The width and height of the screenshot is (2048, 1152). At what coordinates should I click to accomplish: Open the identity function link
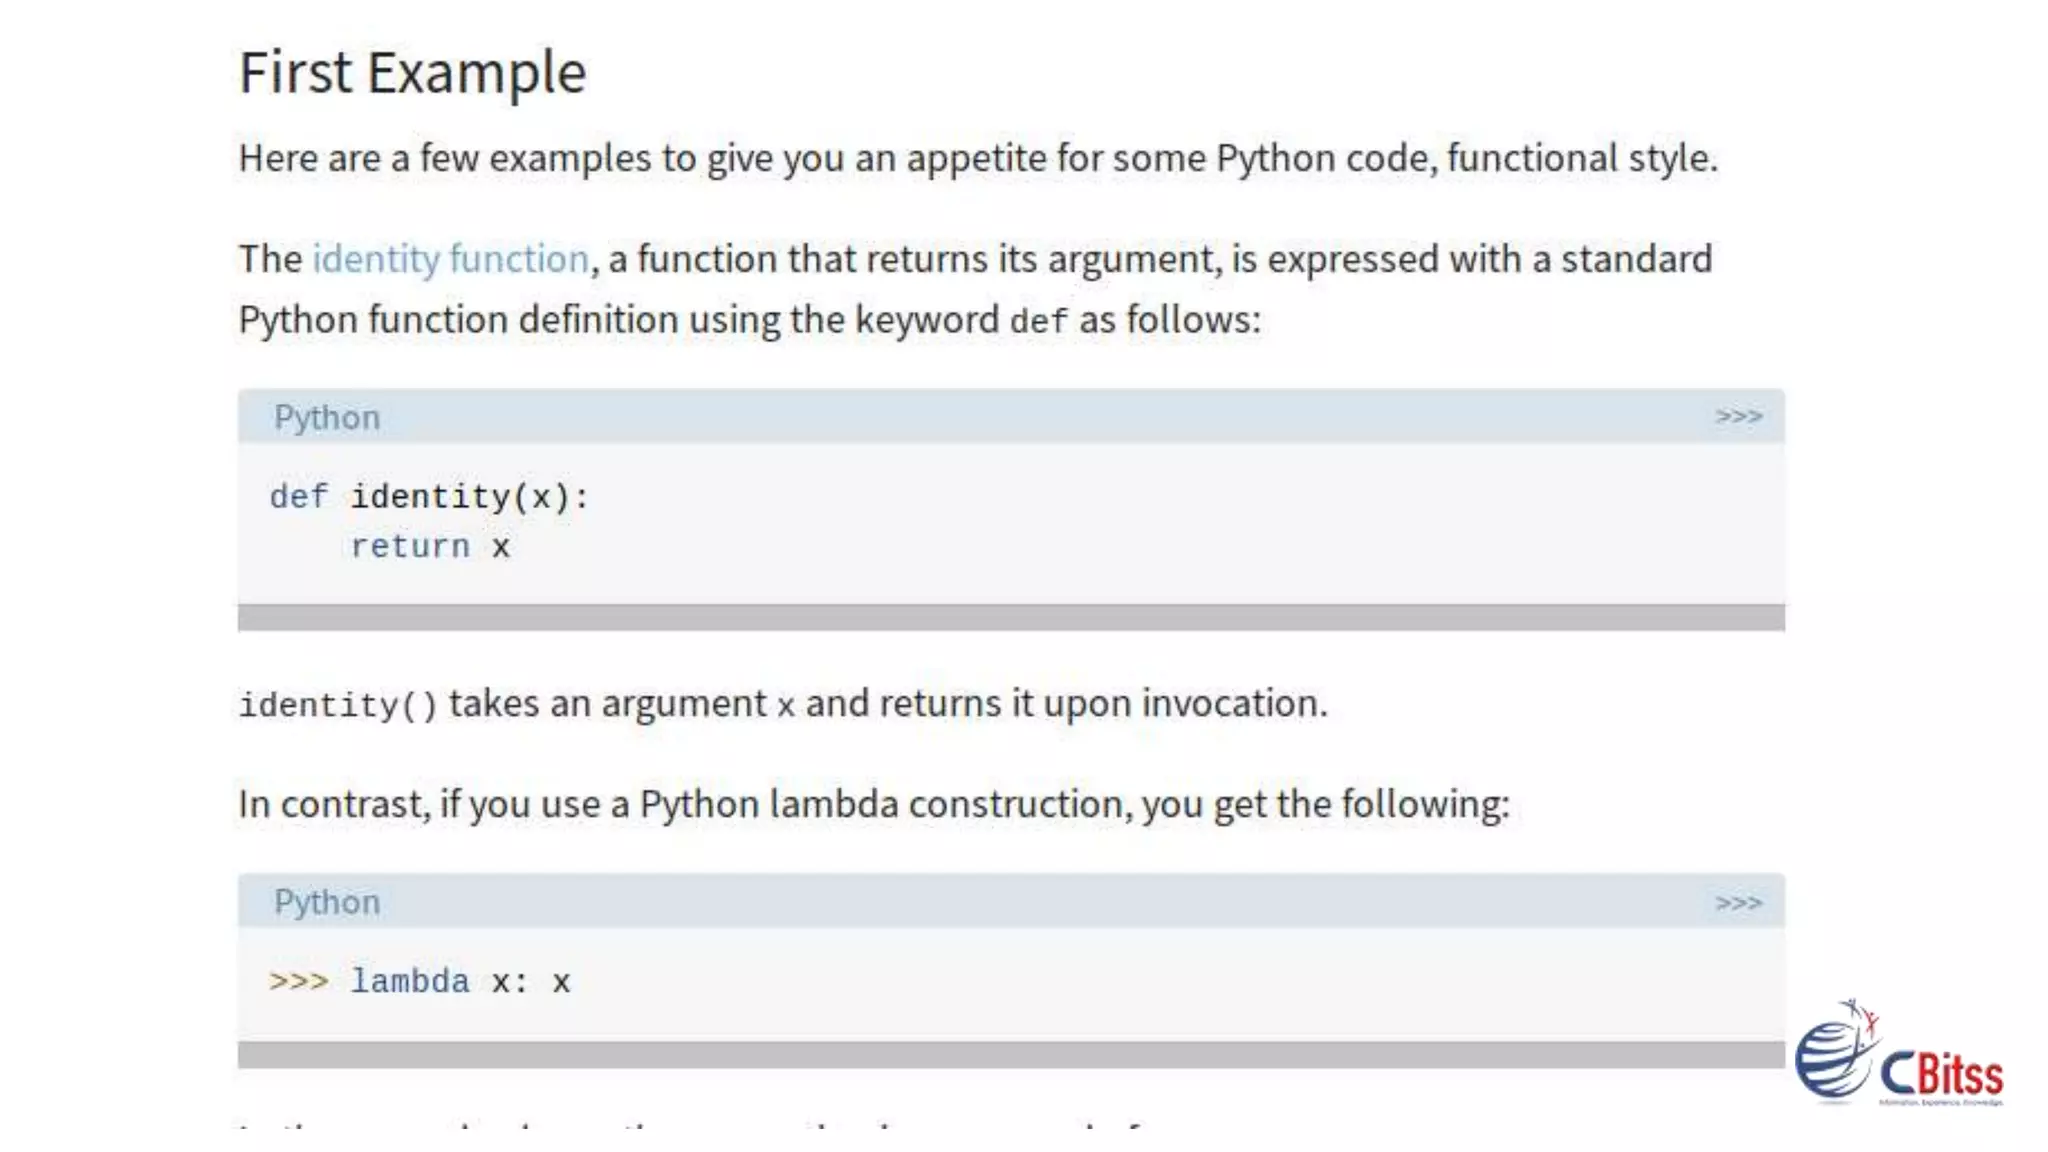pos(450,259)
